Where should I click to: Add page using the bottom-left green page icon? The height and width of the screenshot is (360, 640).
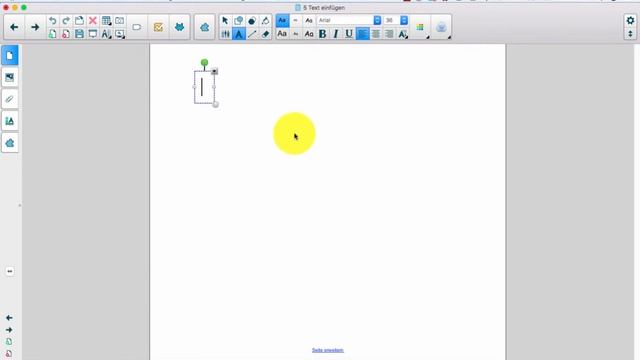pyautogui.click(x=9, y=342)
